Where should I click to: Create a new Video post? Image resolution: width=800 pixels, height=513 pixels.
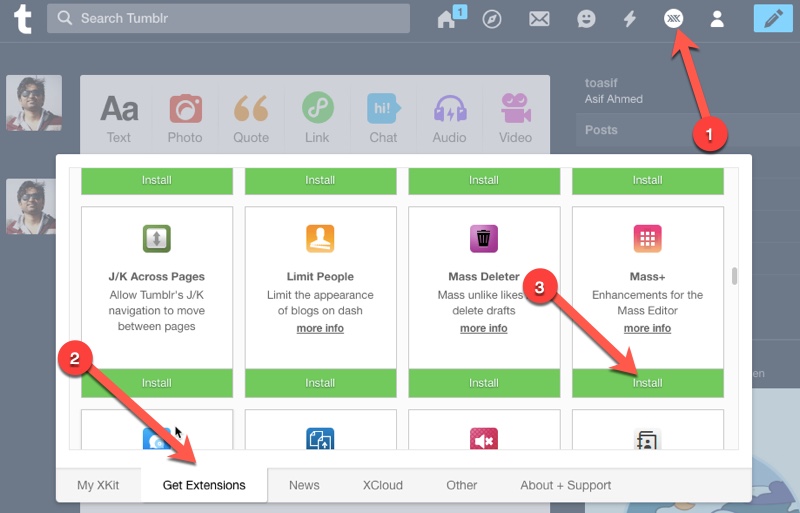[x=515, y=119]
